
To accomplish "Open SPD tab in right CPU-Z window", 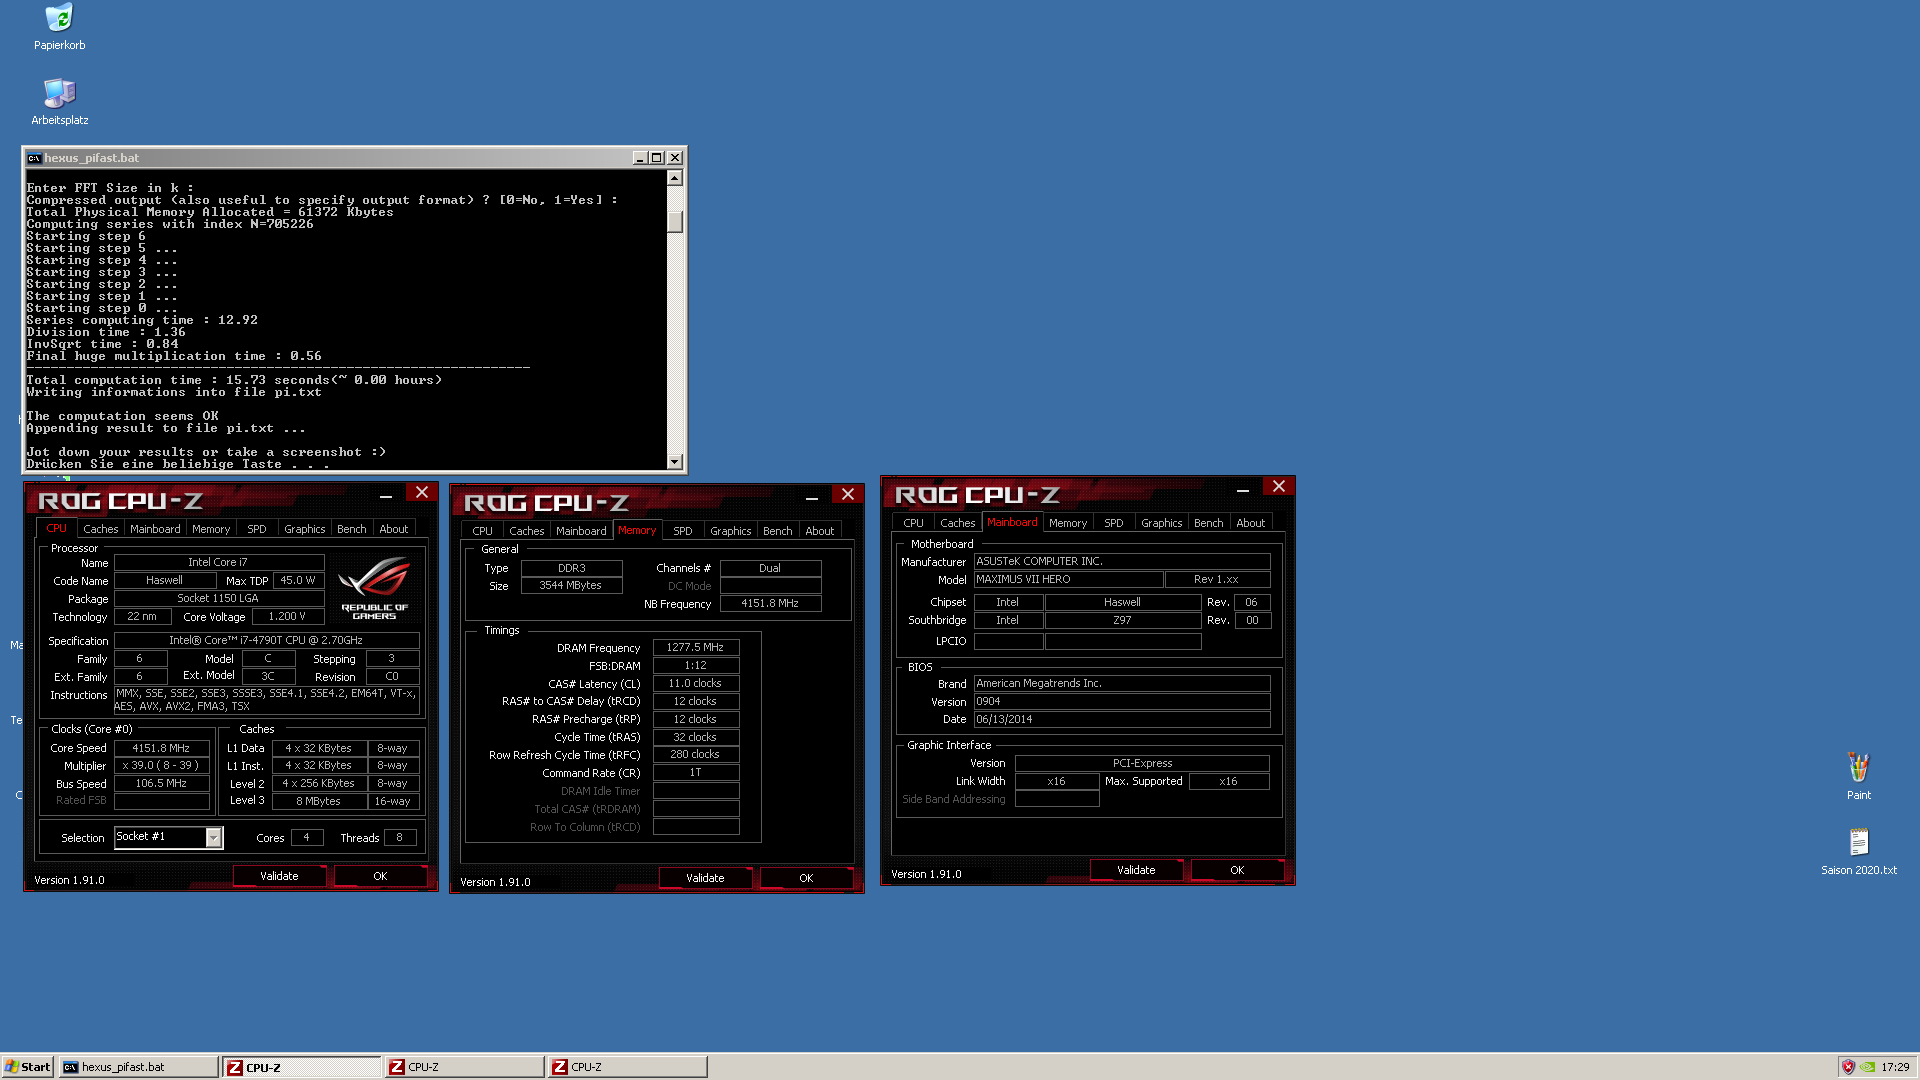I will tap(1114, 523).
